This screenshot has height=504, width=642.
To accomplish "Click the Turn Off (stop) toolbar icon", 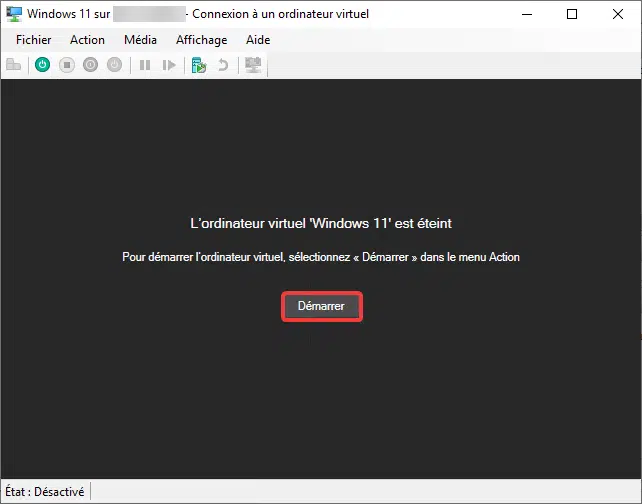I will (x=67, y=65).
